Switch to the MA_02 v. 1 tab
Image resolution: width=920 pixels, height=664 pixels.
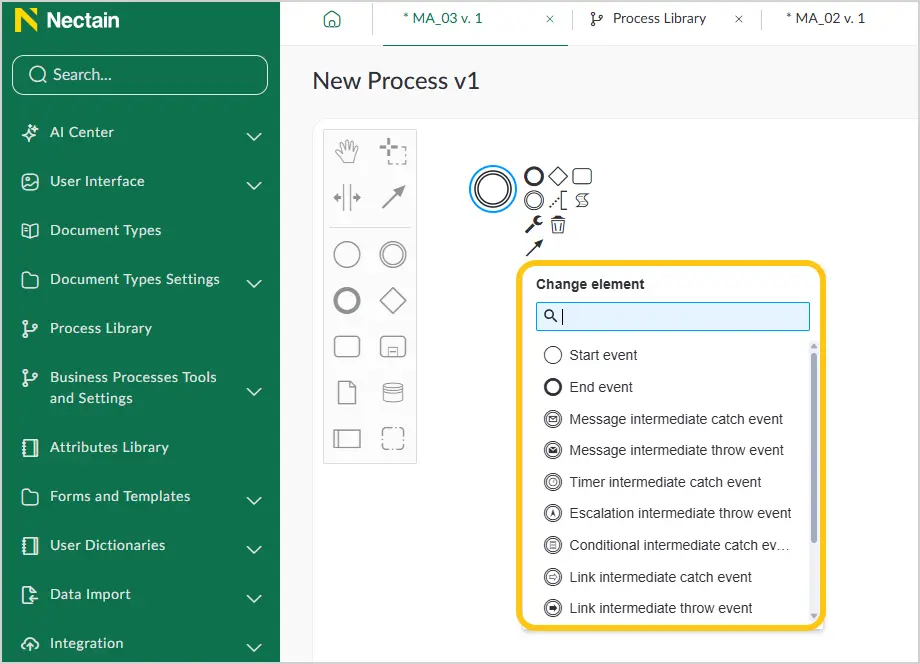[x=826, y=19]
